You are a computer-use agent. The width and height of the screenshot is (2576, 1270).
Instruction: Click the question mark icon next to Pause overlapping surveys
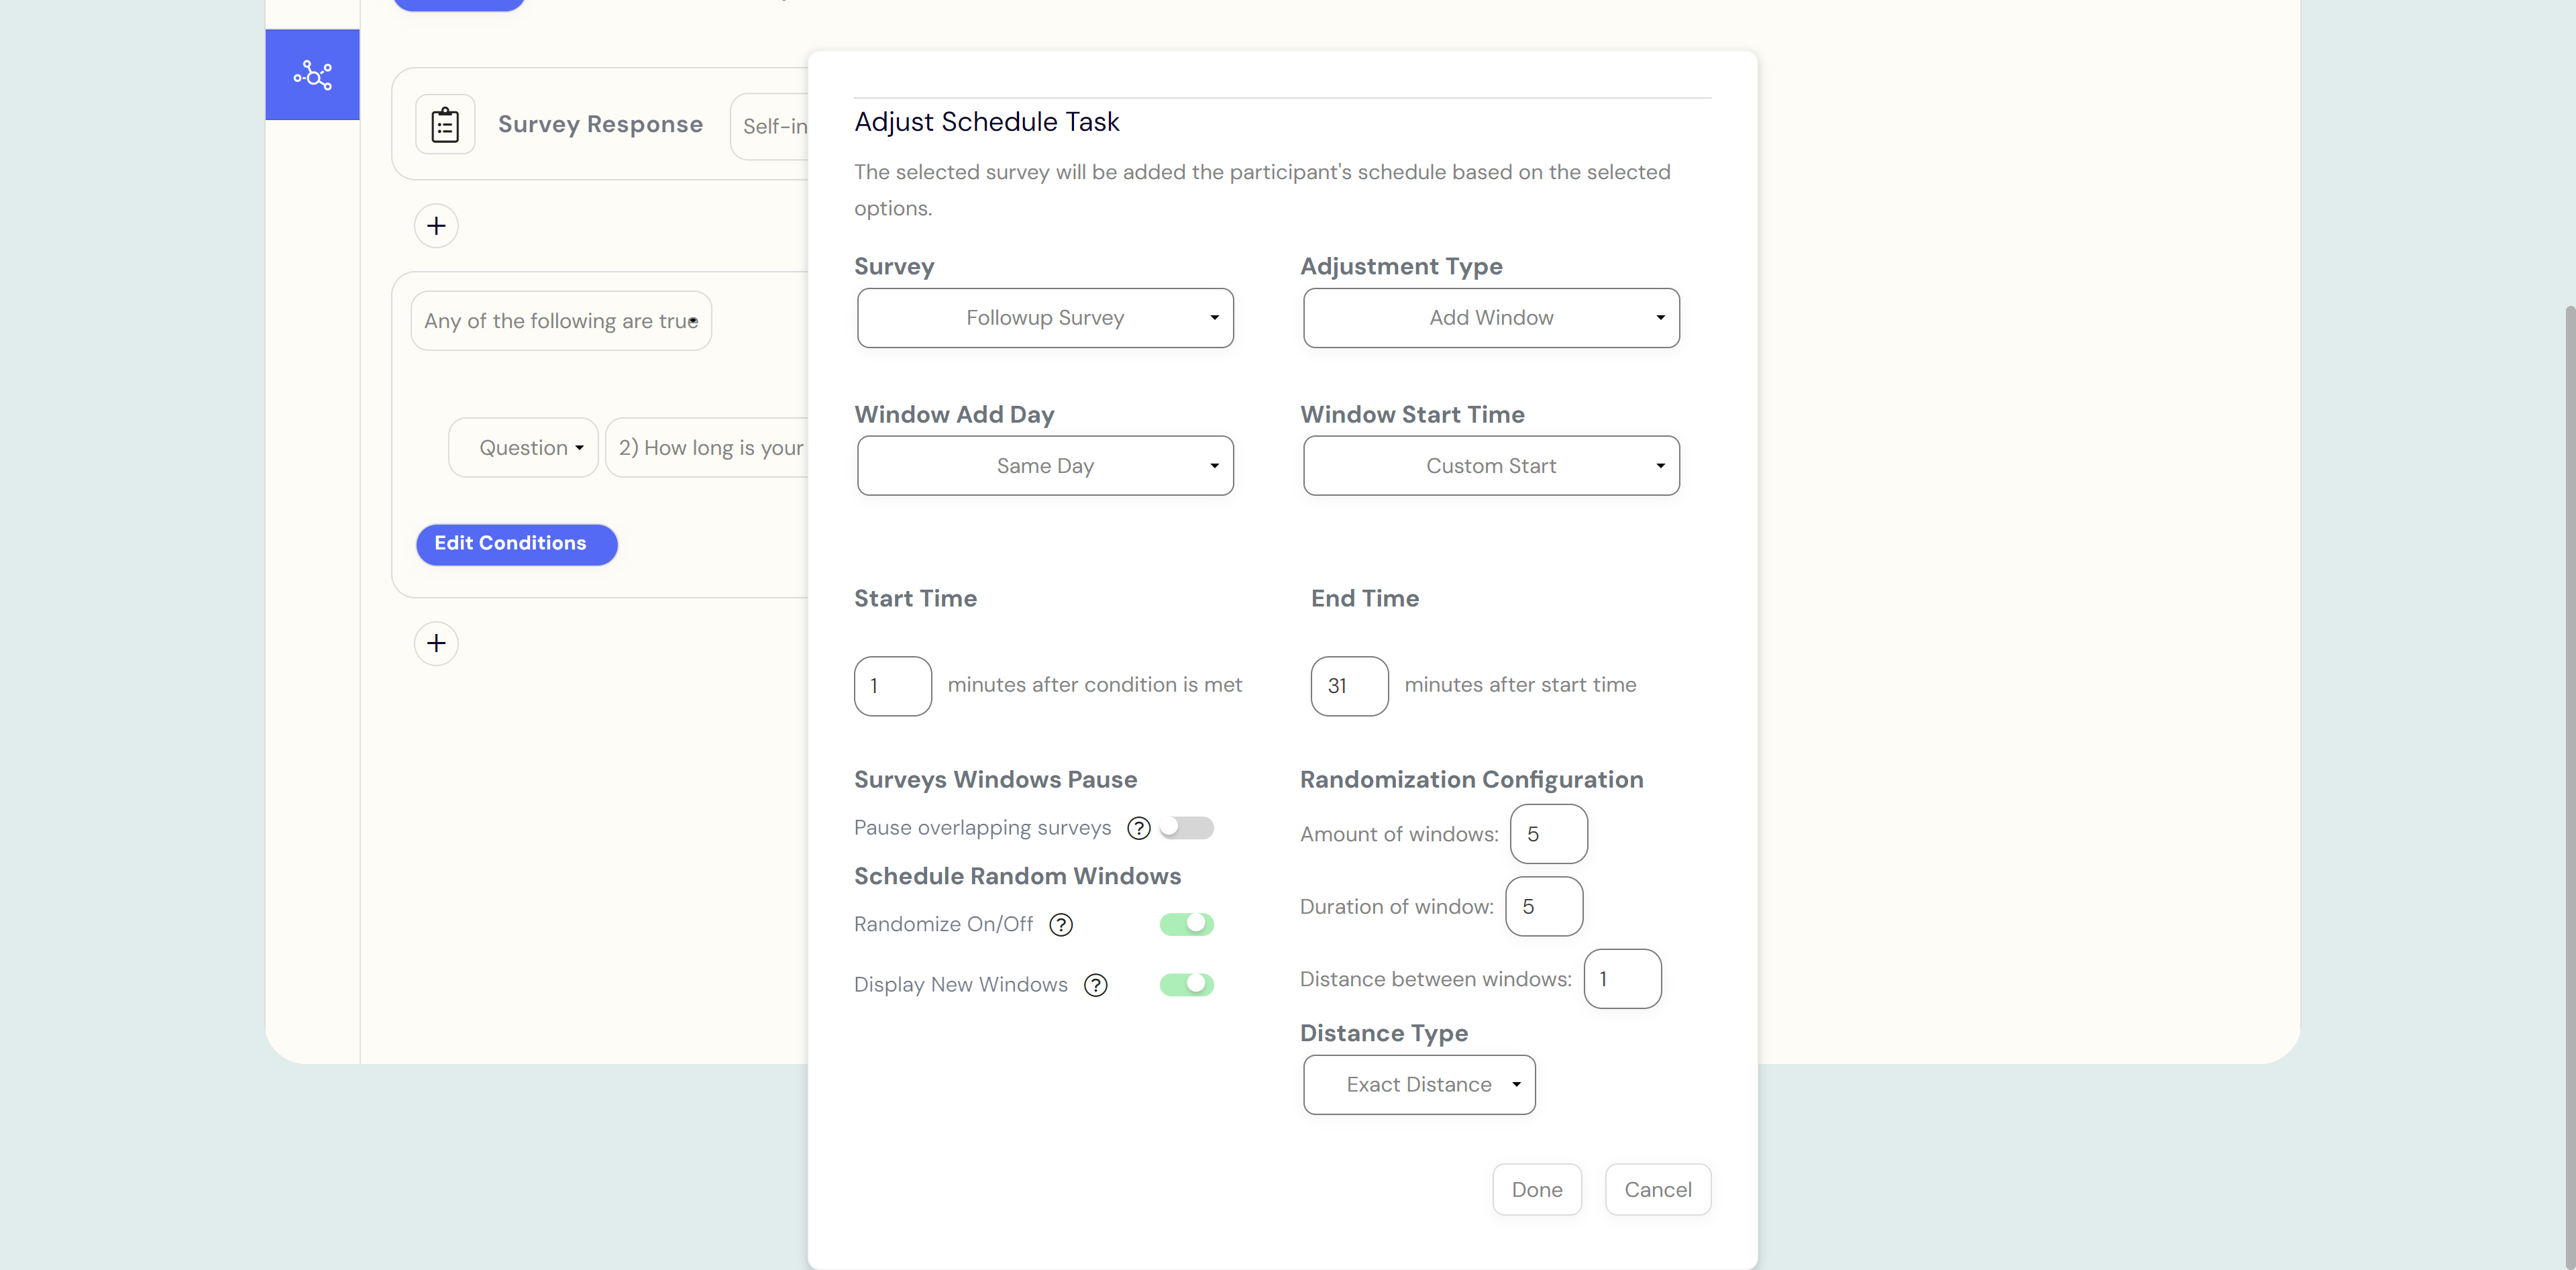tap(1137, 828)
